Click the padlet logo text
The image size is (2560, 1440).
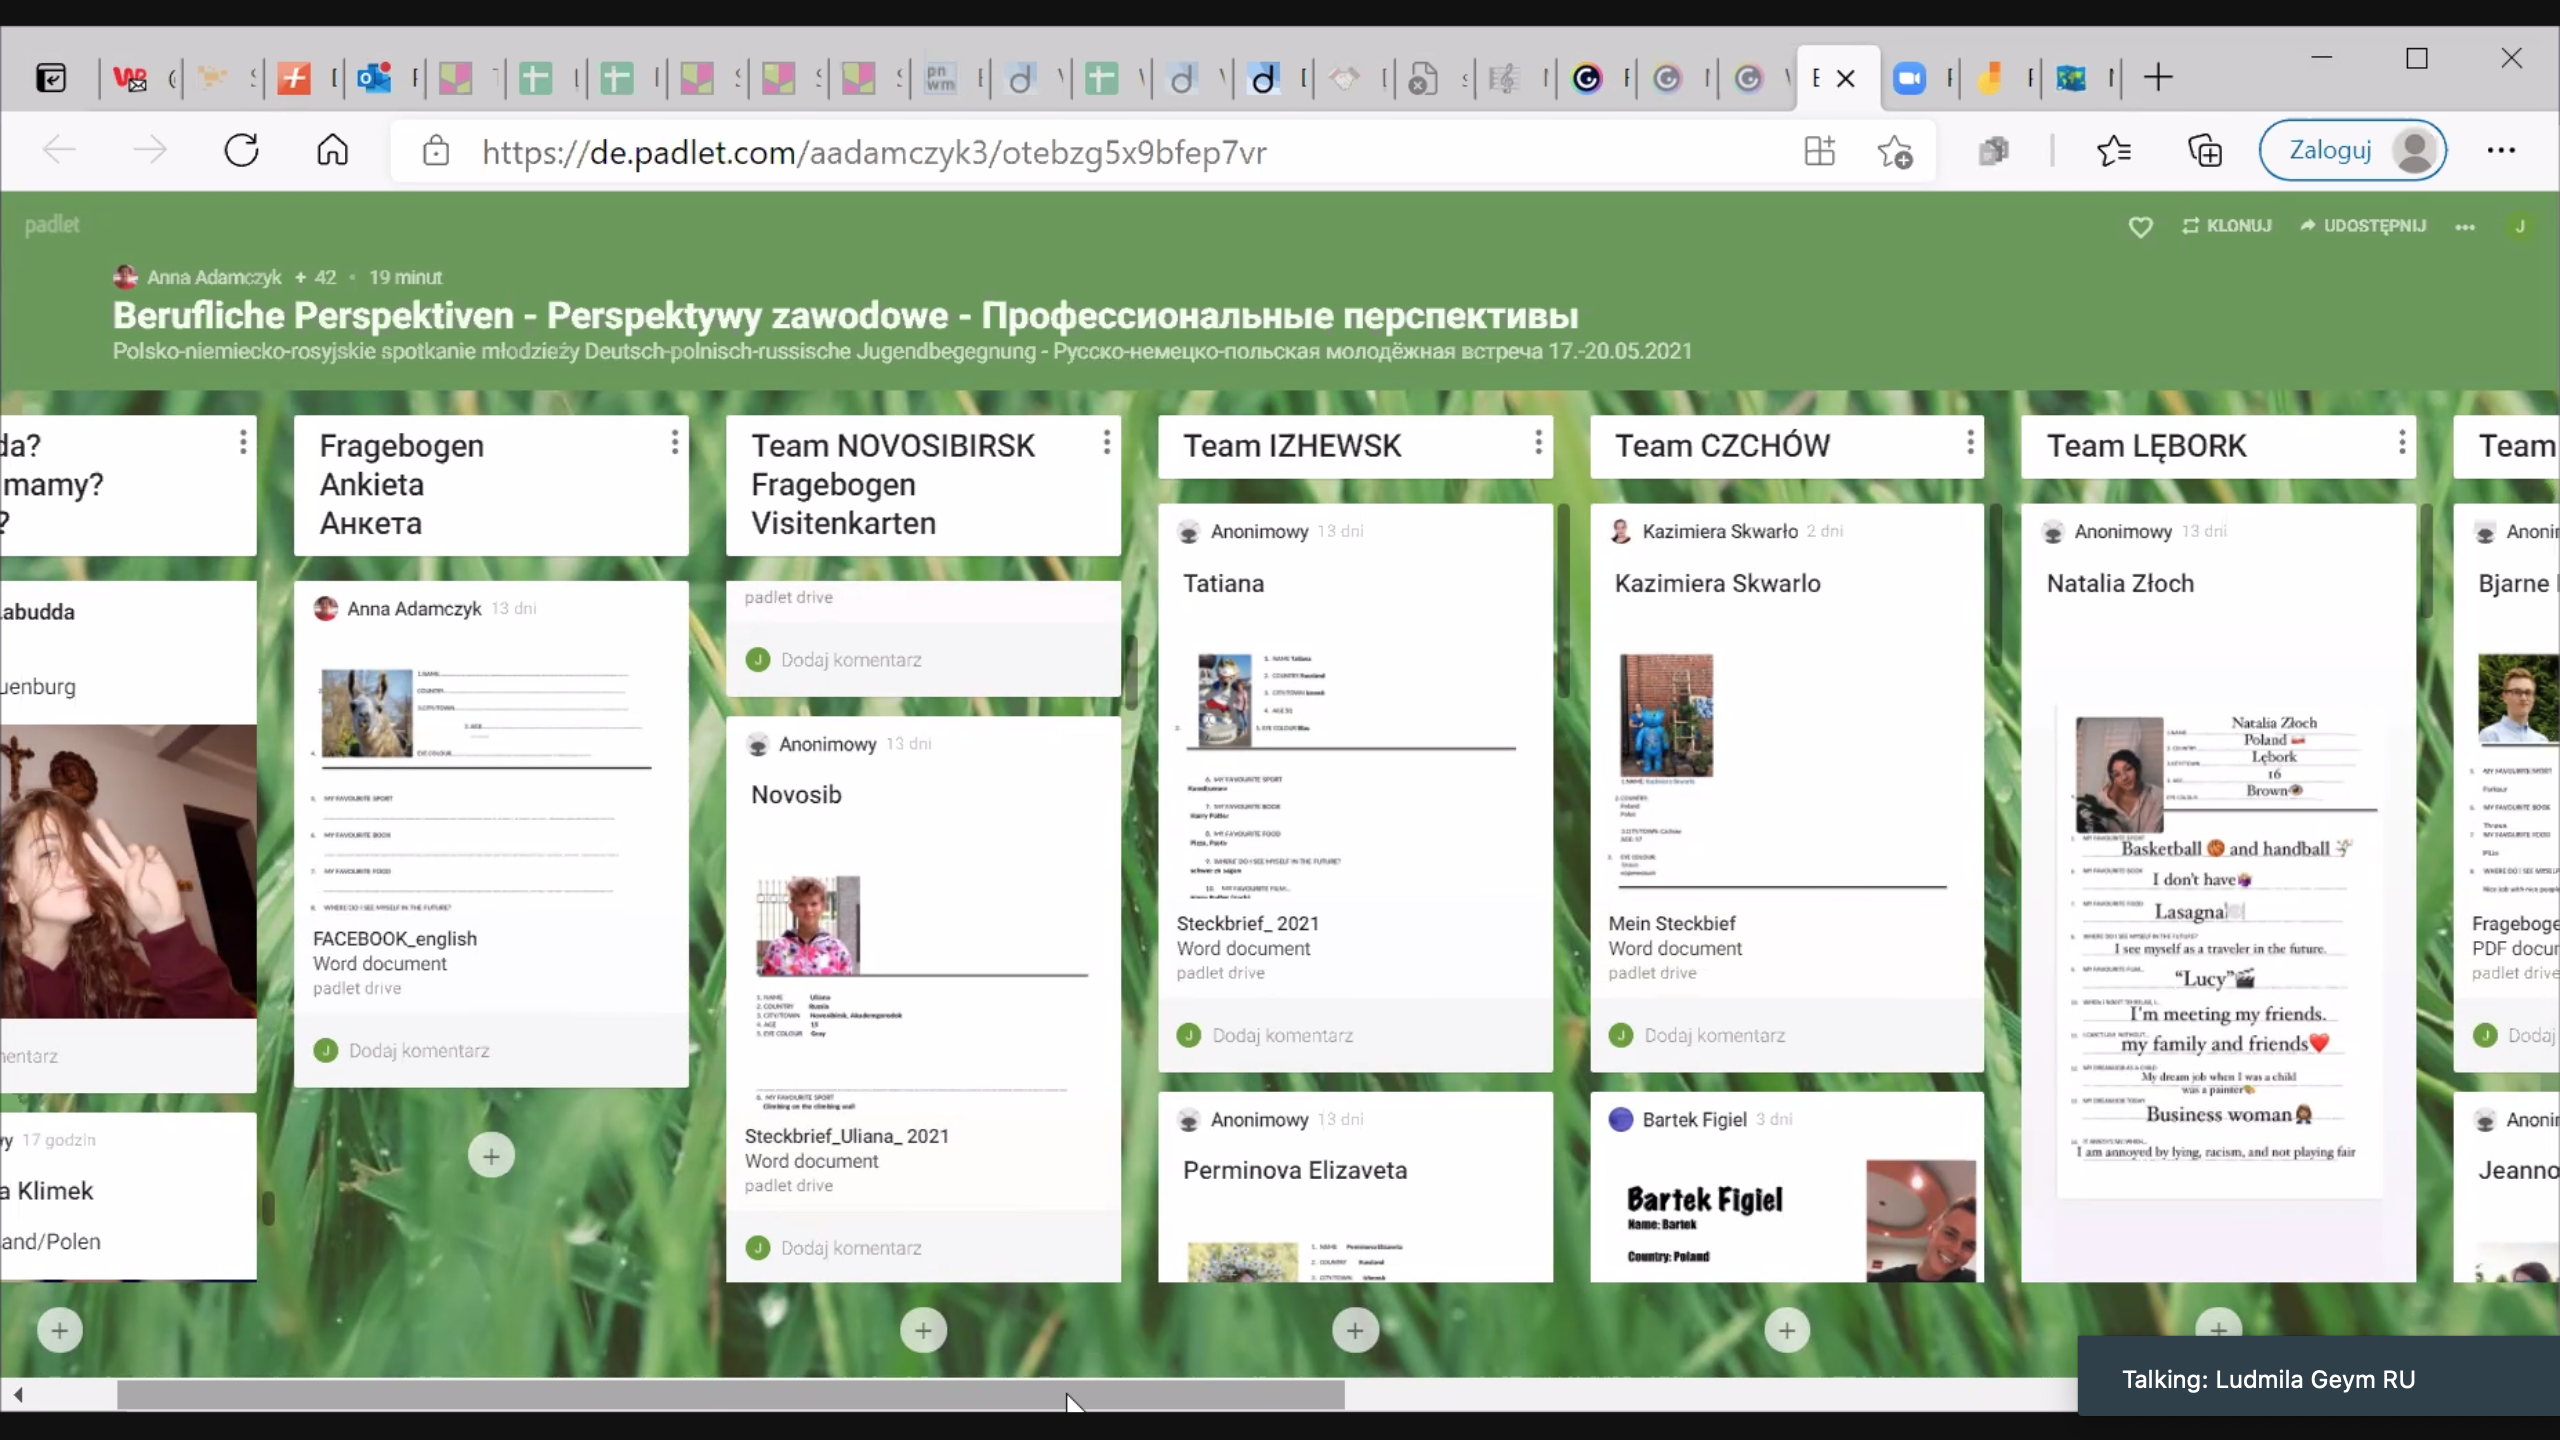(51, 225)
